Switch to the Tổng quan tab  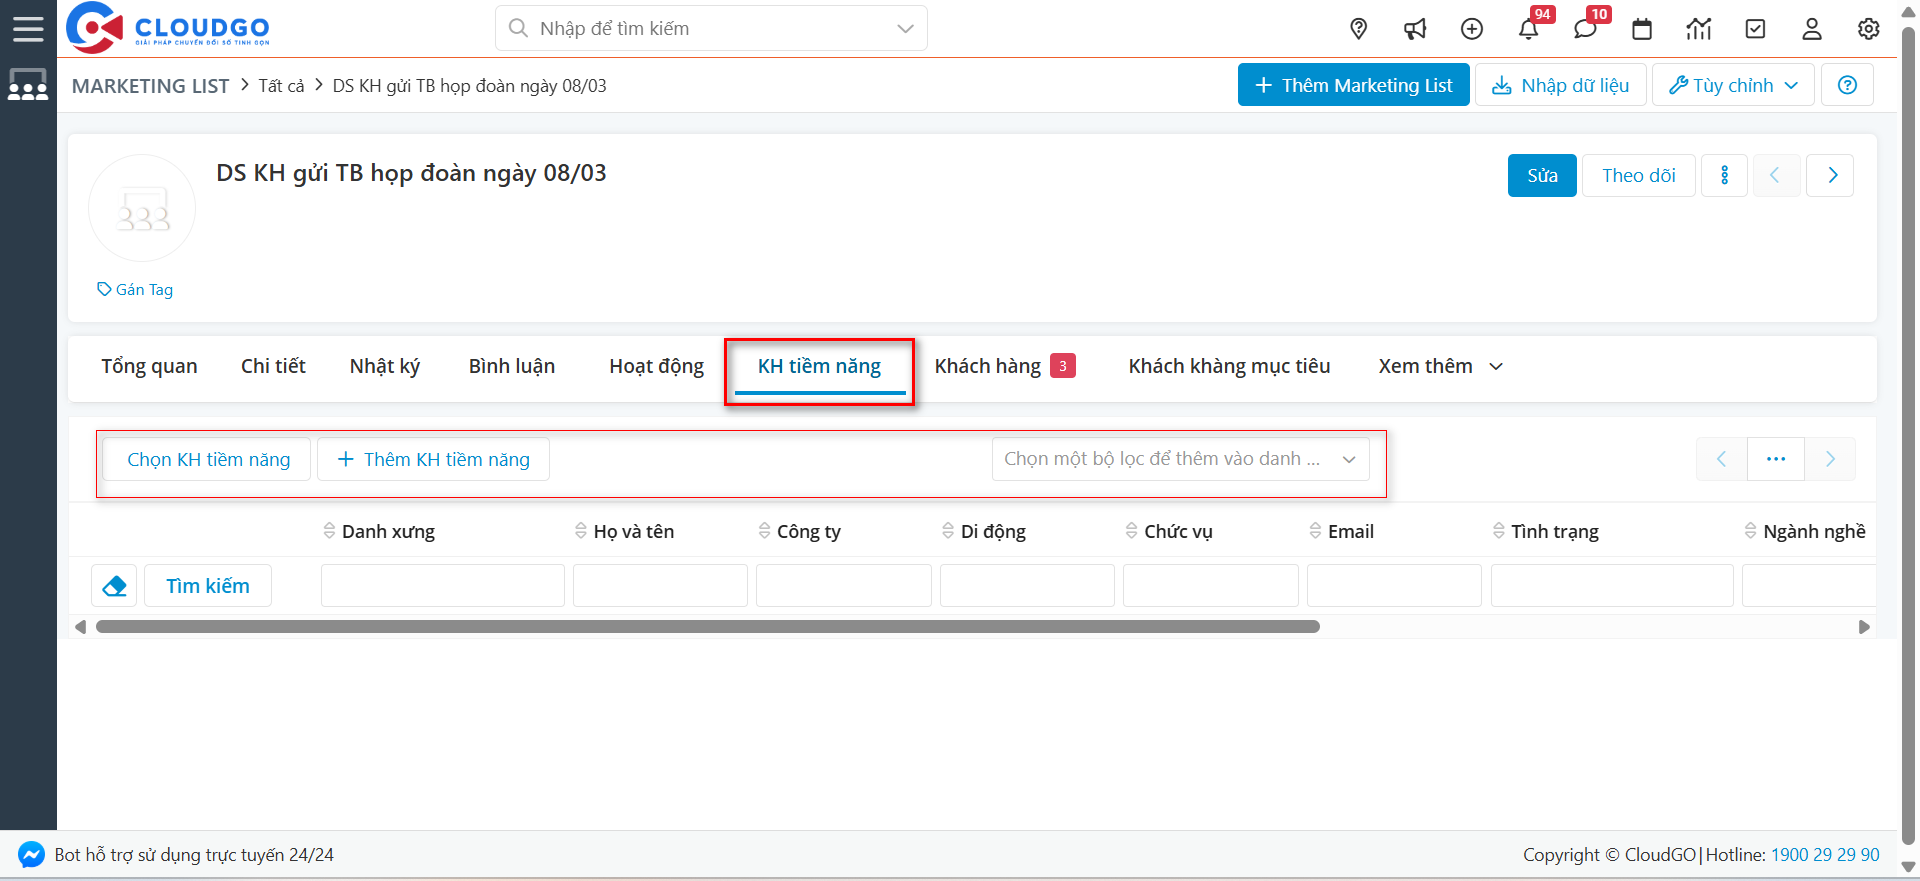point(149,366)
